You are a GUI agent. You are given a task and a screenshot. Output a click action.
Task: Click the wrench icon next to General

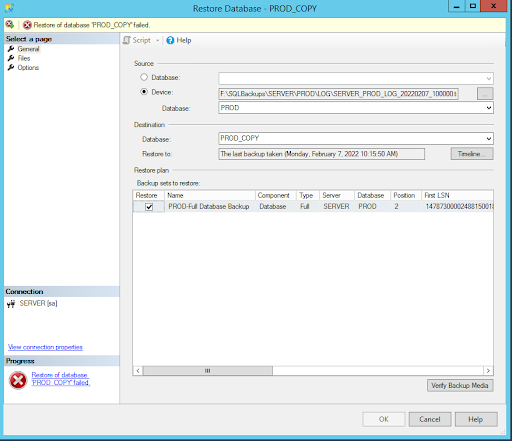click(11, 49)
